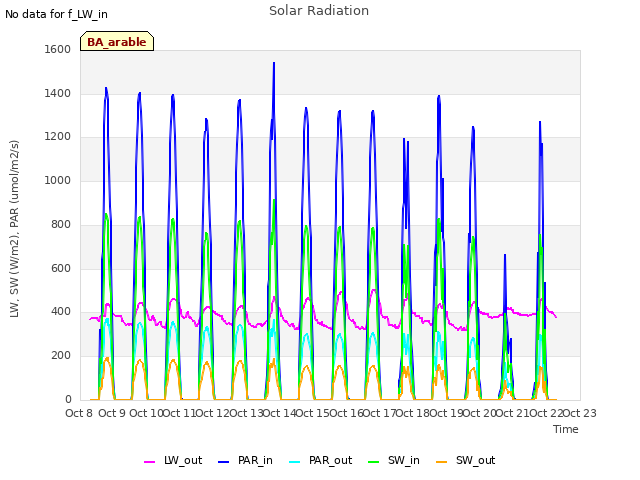Viewport: 640px width, 480px height.
Task: Click the Oct 8 x-axis label
Action: pos(79,413)
